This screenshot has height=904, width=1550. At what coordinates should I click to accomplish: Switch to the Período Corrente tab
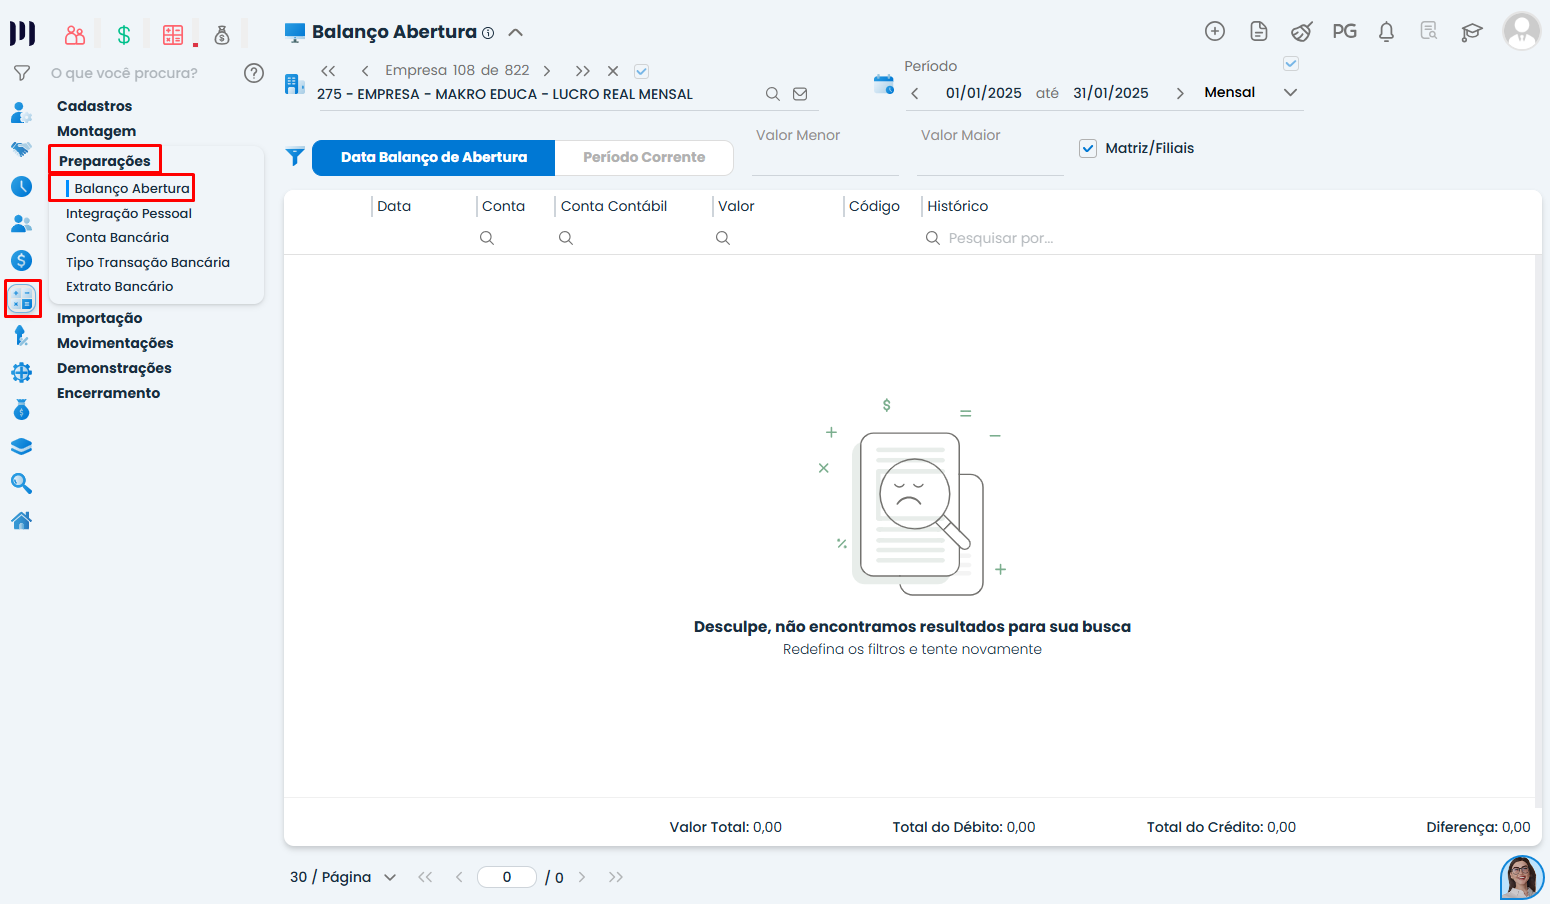pyautogui.click(x=644, y=157)
